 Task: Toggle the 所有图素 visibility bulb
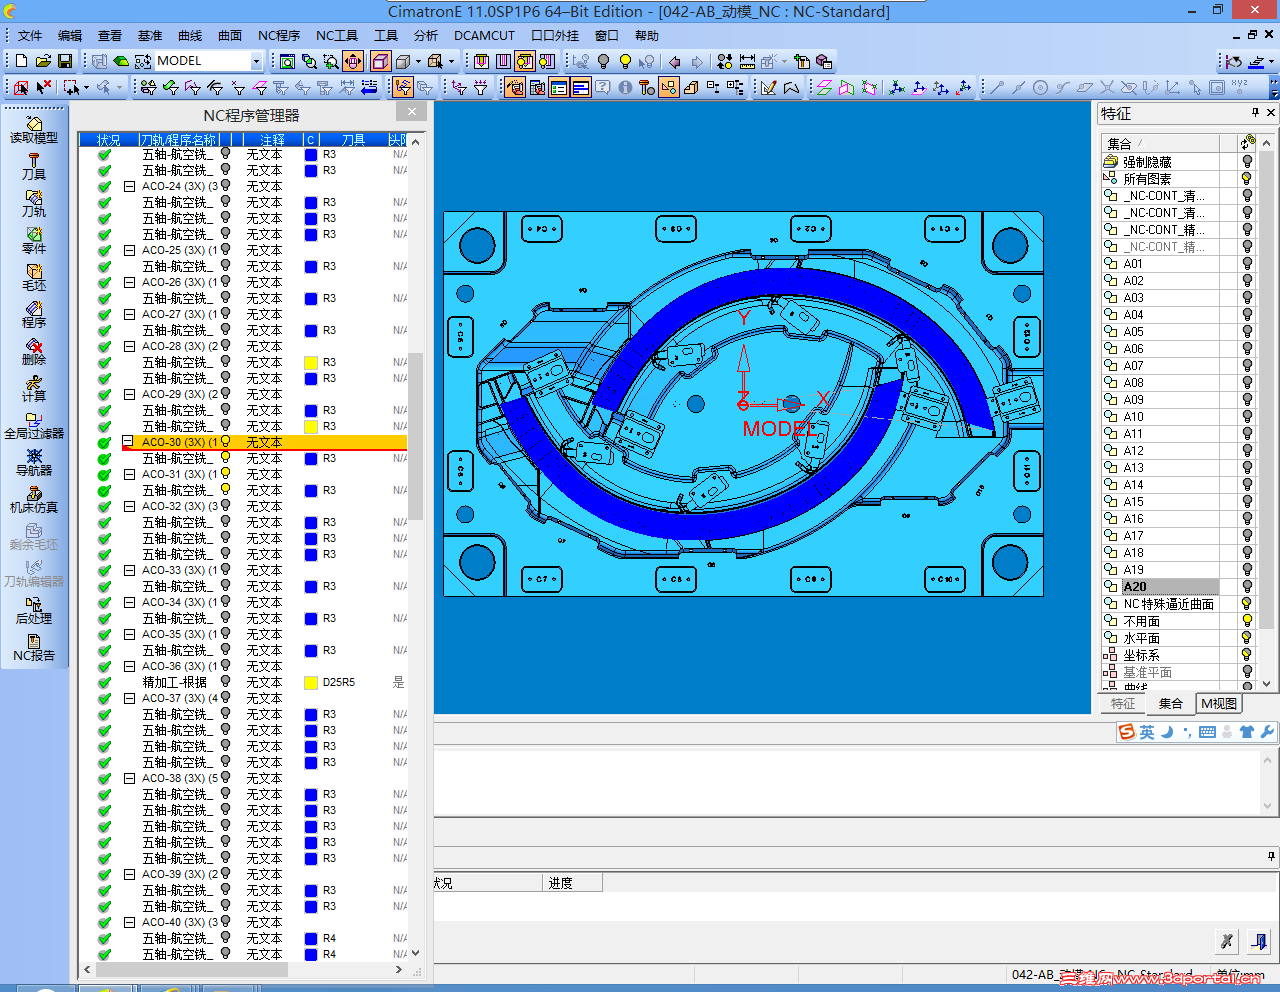coord(1247,179)
